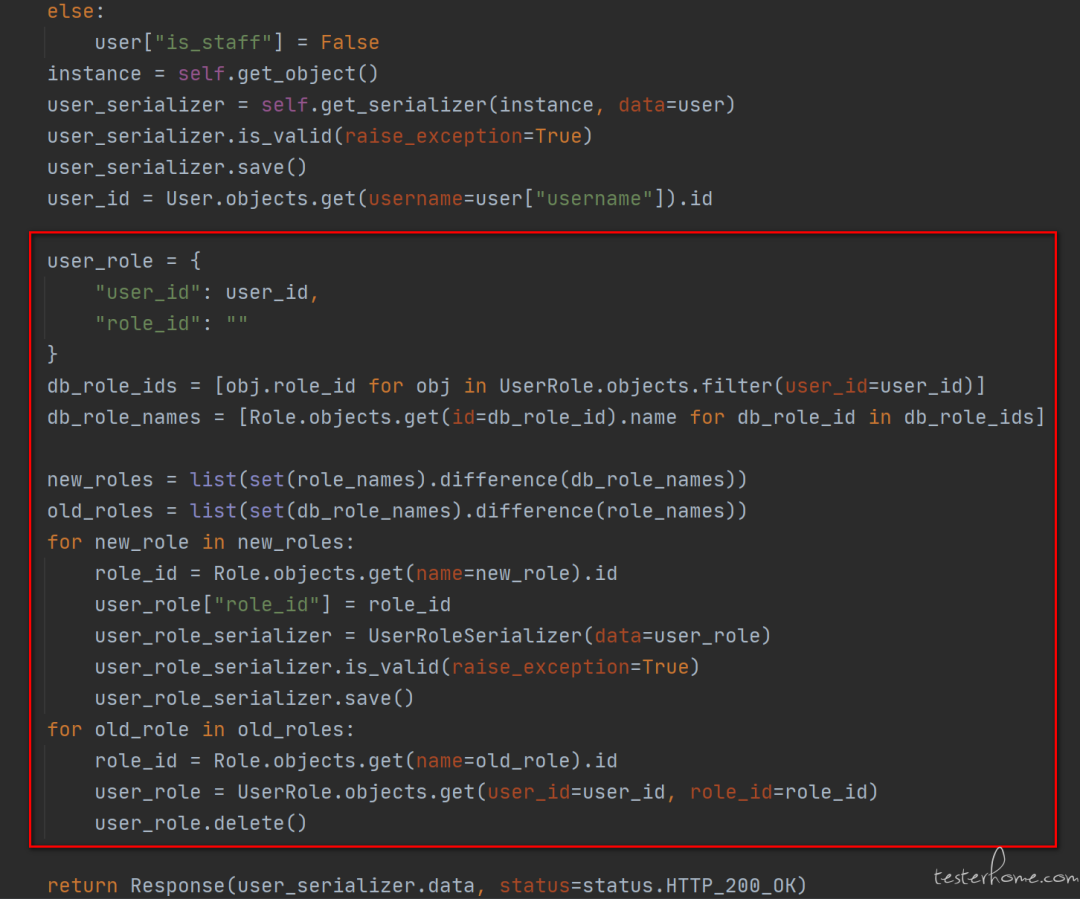This screenshot has height=899, width=1080.
Task: Click the line 'user_role_serializer.save()'
Action: [x=254, y=699]
